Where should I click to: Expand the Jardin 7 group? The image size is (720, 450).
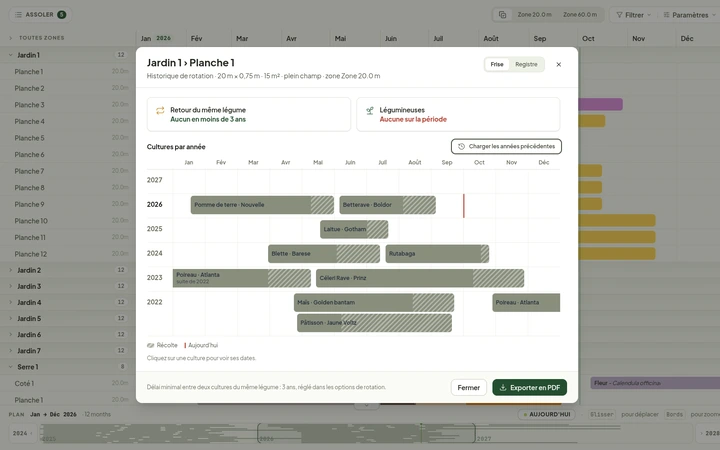click(x=11, y=350)
